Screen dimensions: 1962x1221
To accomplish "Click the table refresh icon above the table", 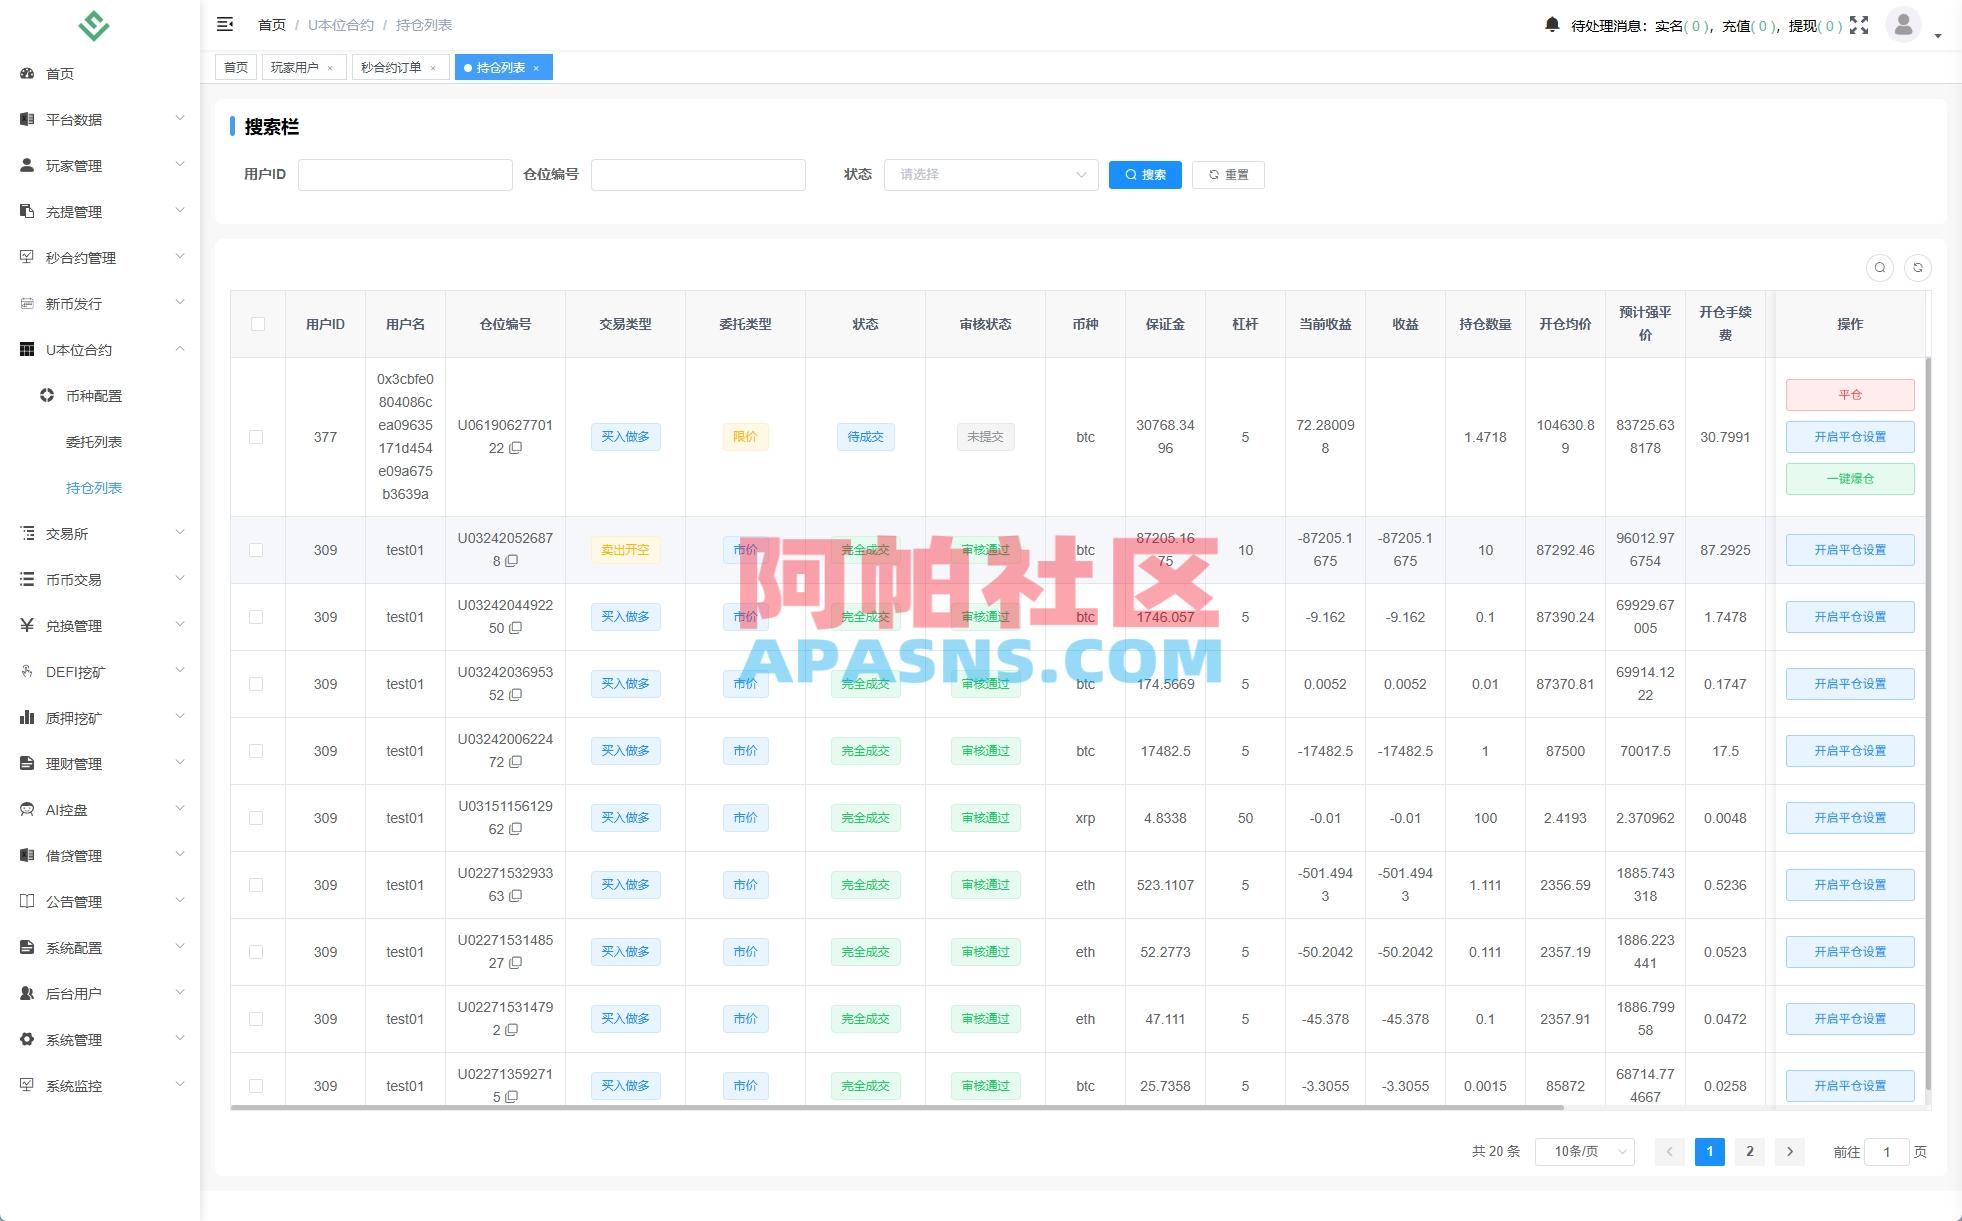I will [x=1918, y=268].
